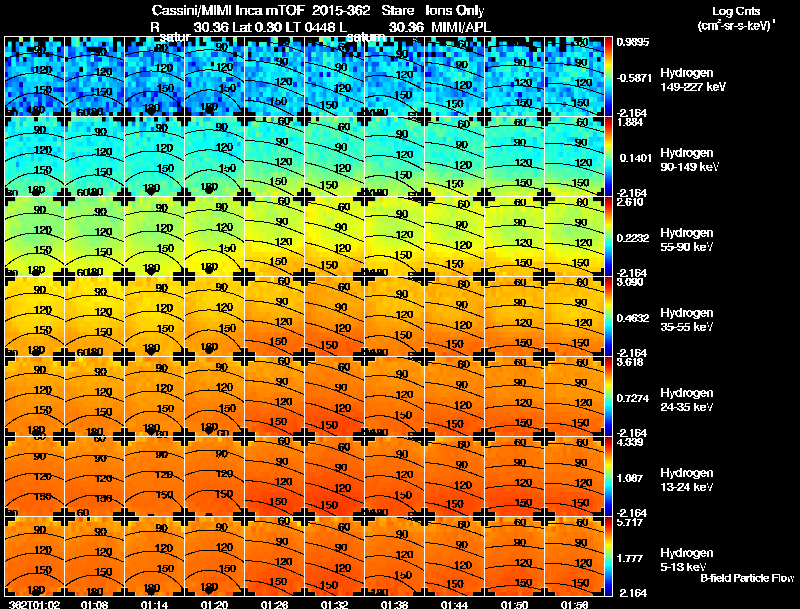Click the 0.1401 color scale value
The height and width of the screenshot is (609, 800).
(635, 158)
